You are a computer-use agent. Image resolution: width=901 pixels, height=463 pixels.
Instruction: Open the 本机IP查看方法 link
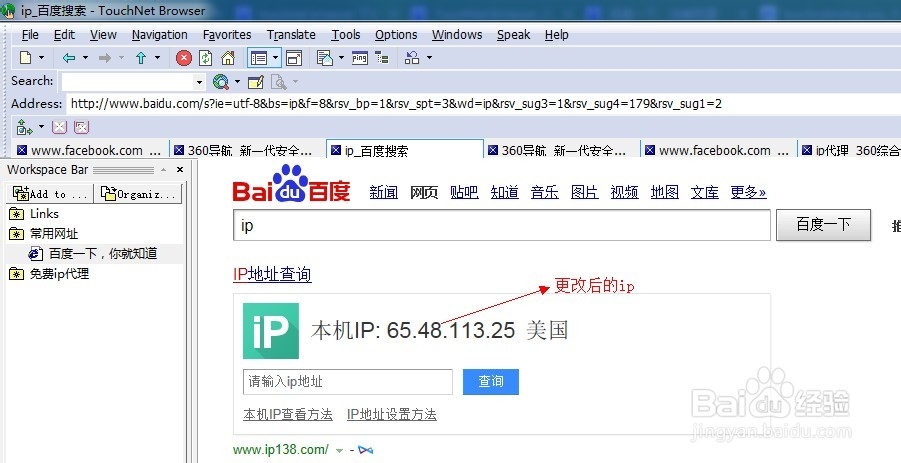[287, 414]
